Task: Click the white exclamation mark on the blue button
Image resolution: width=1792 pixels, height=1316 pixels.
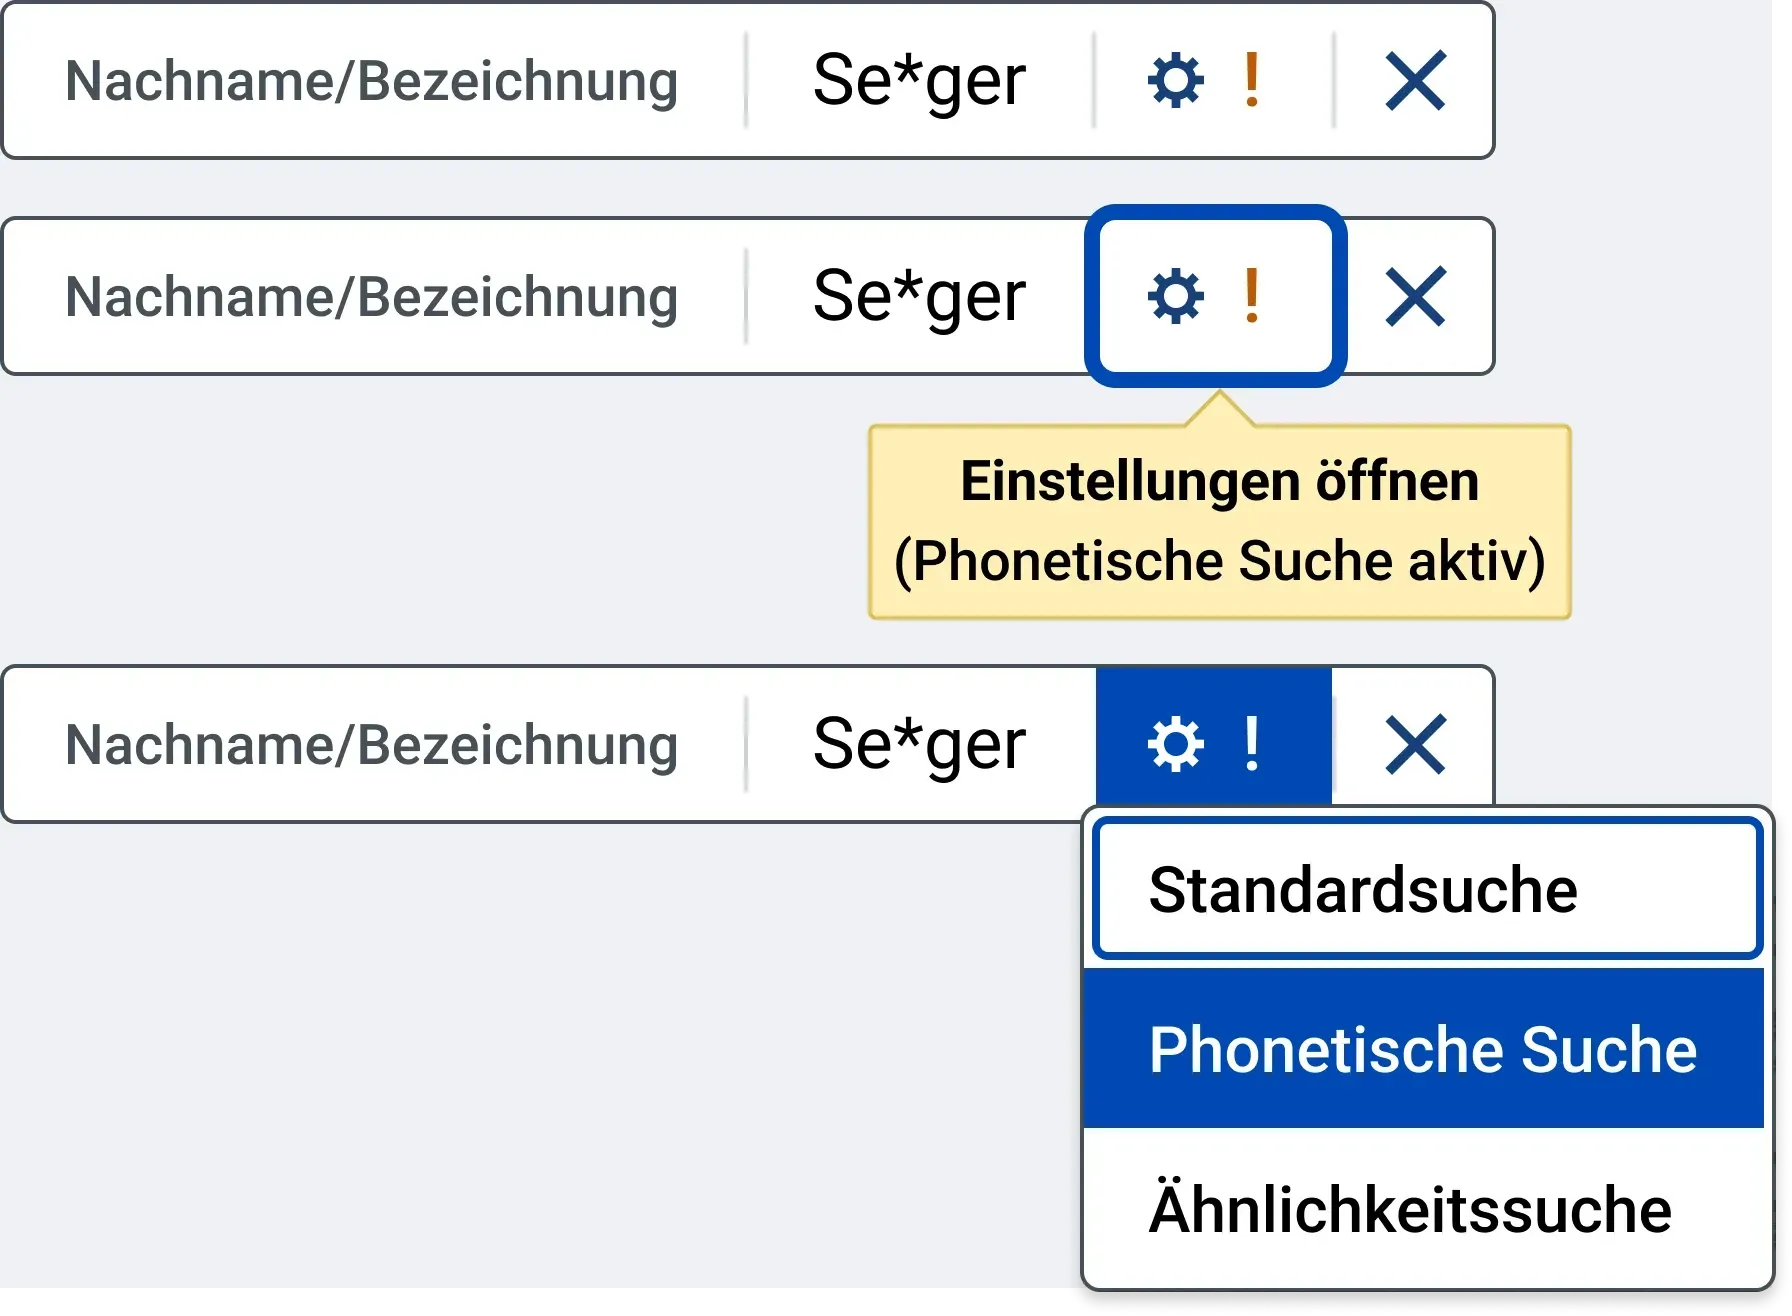Action: pos(1251,744)
